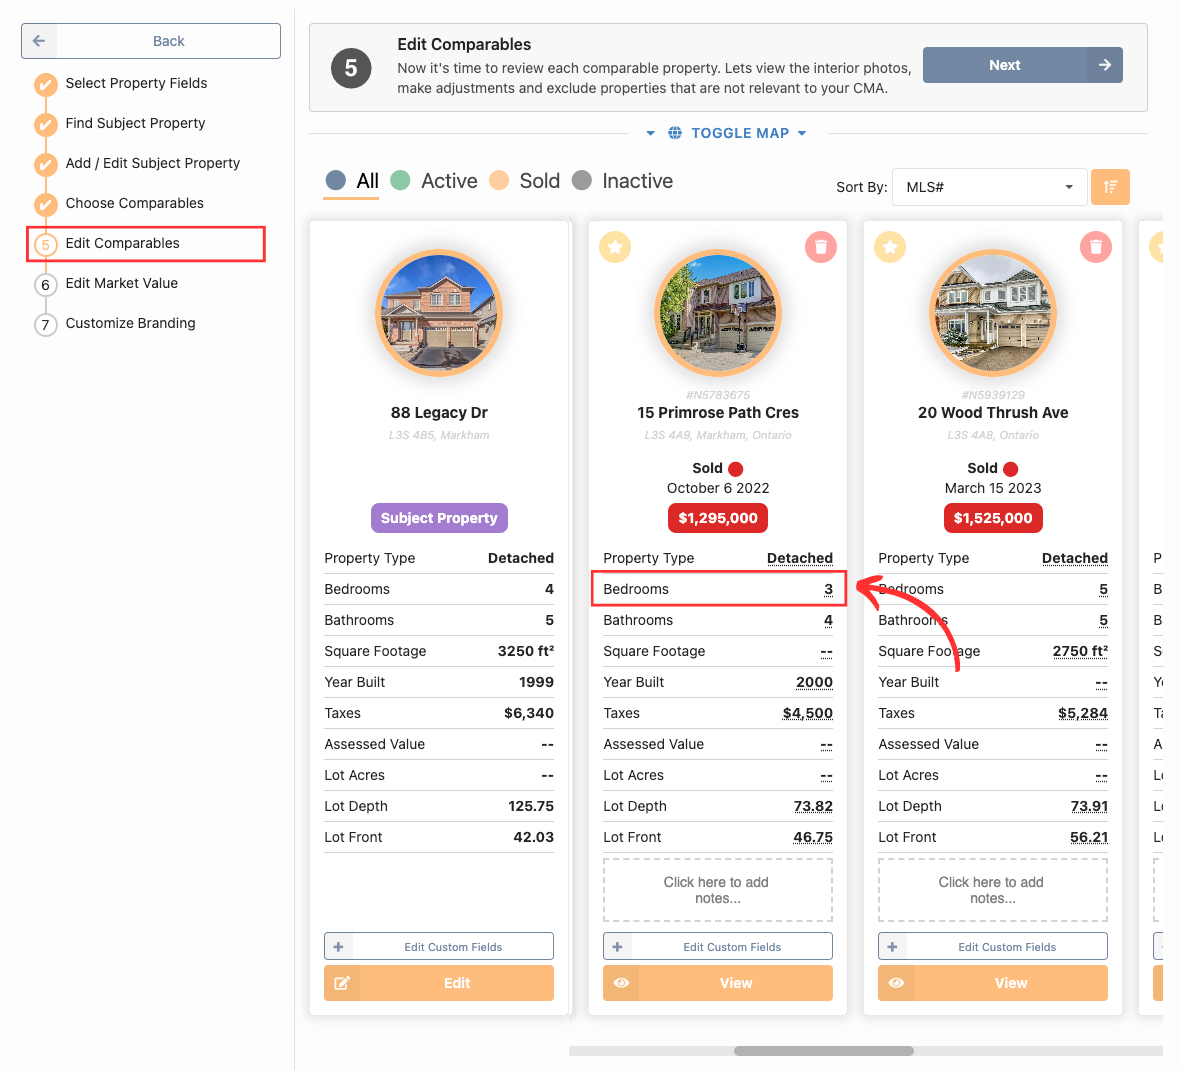Click the Next button
The width and height of the screenshot is (1181, 1071).
pos(1022,66)
